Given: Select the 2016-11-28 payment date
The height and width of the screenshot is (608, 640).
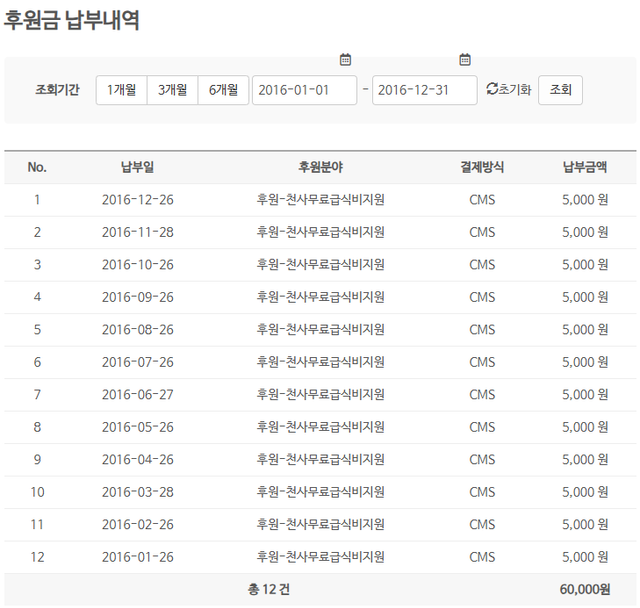Looking at the screenshot, I should tap(138, 232).
